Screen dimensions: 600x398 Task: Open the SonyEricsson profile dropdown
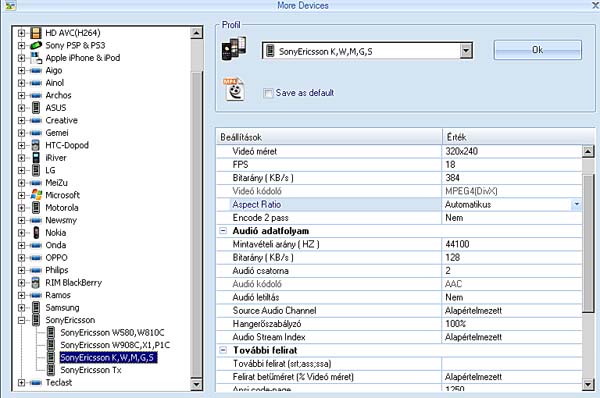click(466, 51)
